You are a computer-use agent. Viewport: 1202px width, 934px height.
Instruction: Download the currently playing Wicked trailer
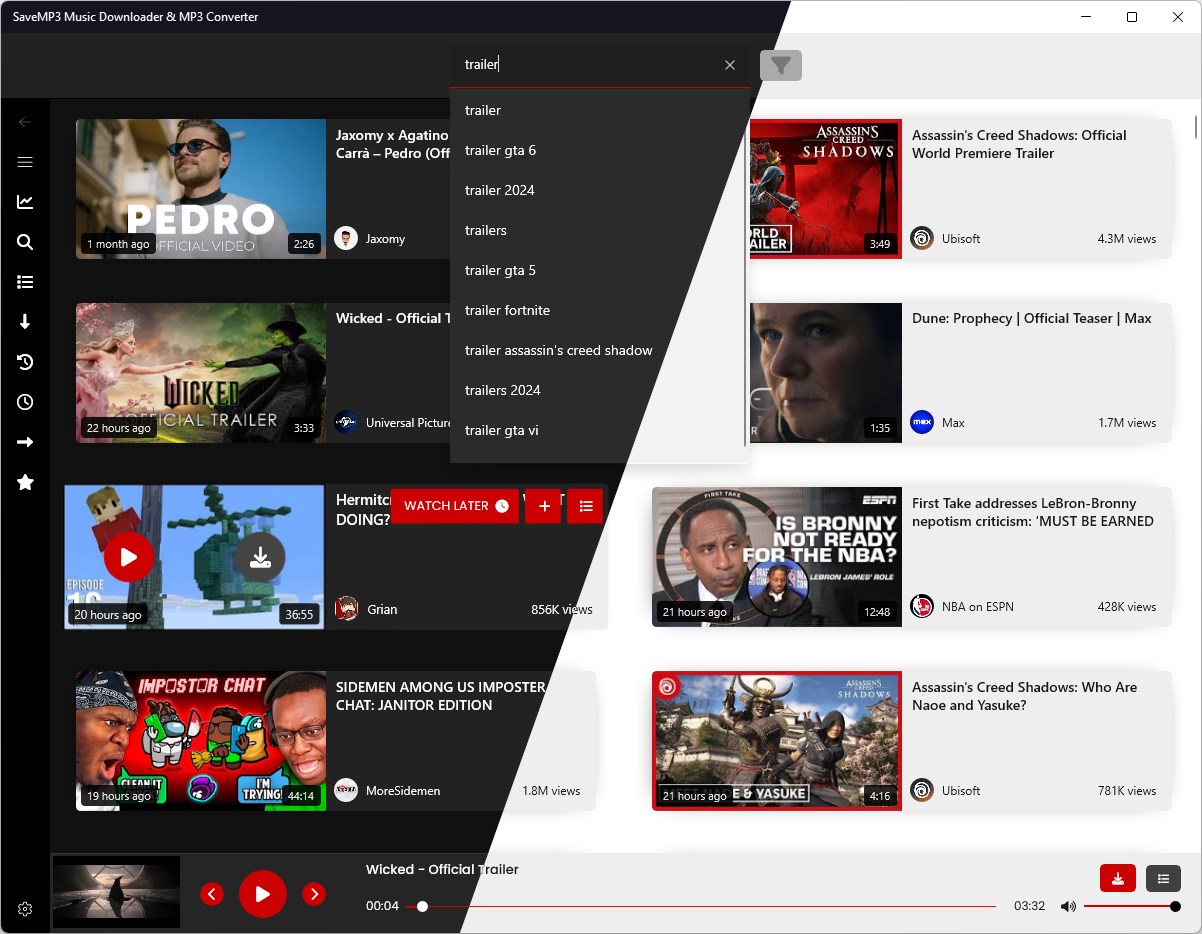point(1118,878)
